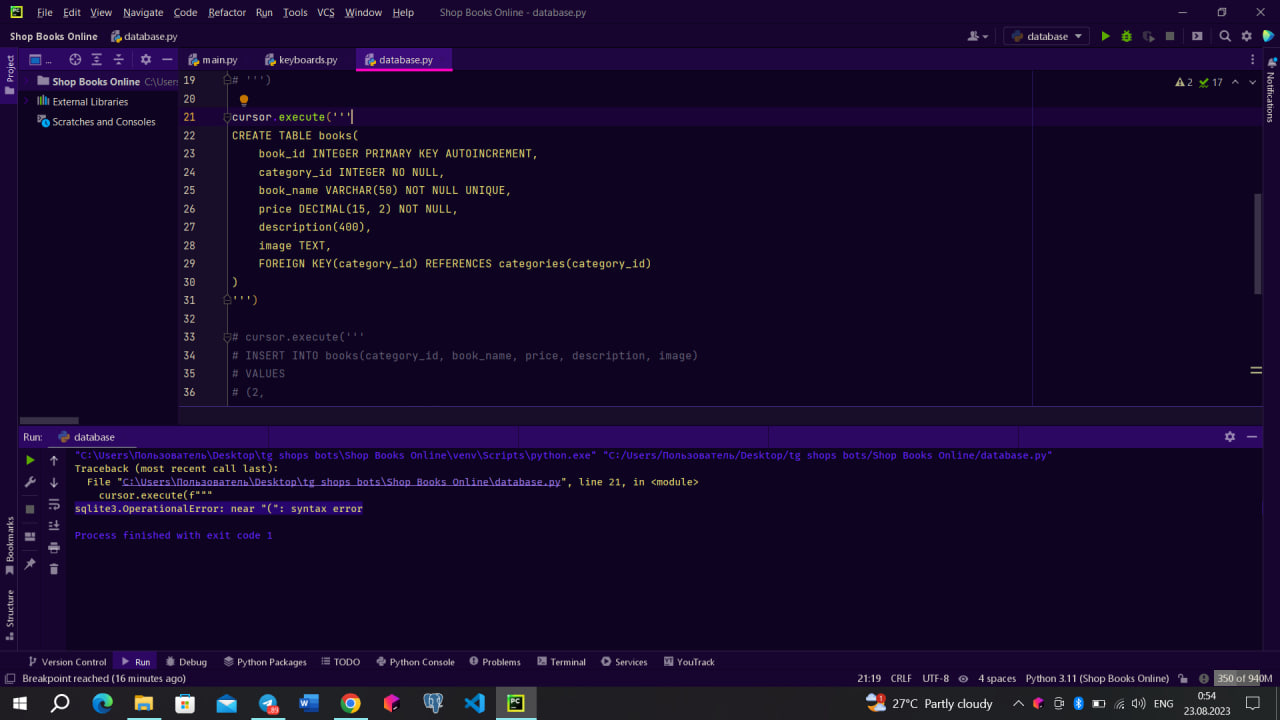The width and height of the screenshot is (1280, 720).
Task: Open the editor tabs more options menu
Action: pos(1253,60)
